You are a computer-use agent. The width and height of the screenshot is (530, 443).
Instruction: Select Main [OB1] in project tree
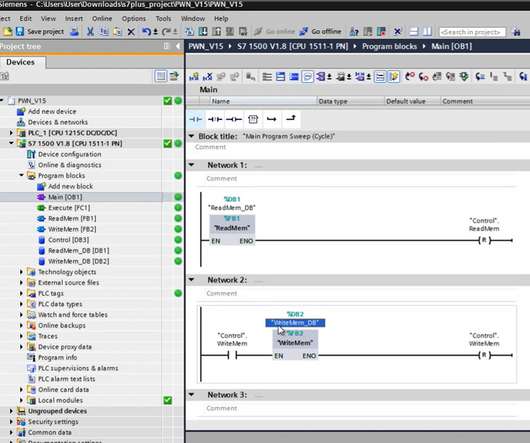[65, 197]
